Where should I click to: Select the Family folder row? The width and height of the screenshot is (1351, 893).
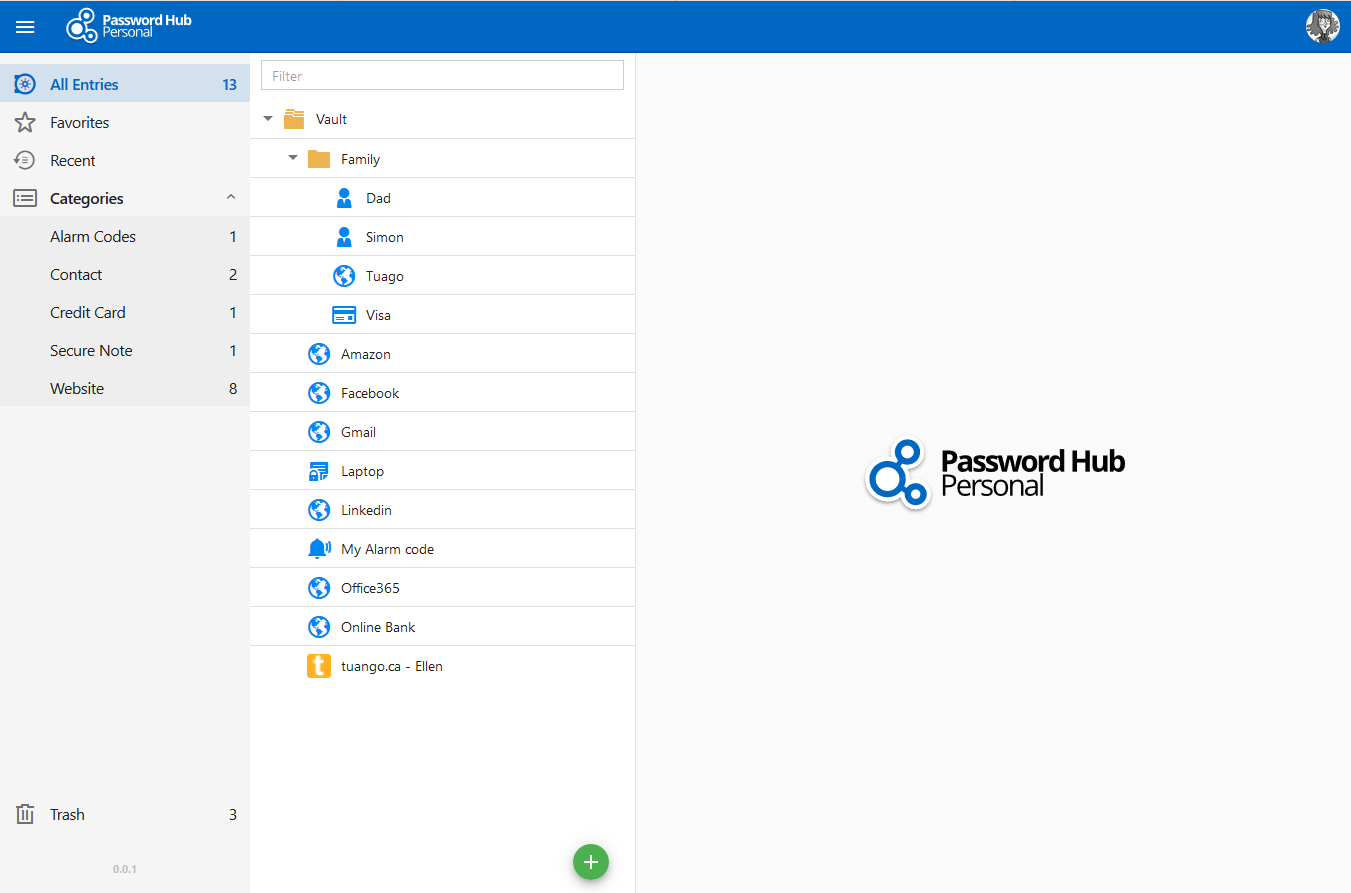click(442, 158)
